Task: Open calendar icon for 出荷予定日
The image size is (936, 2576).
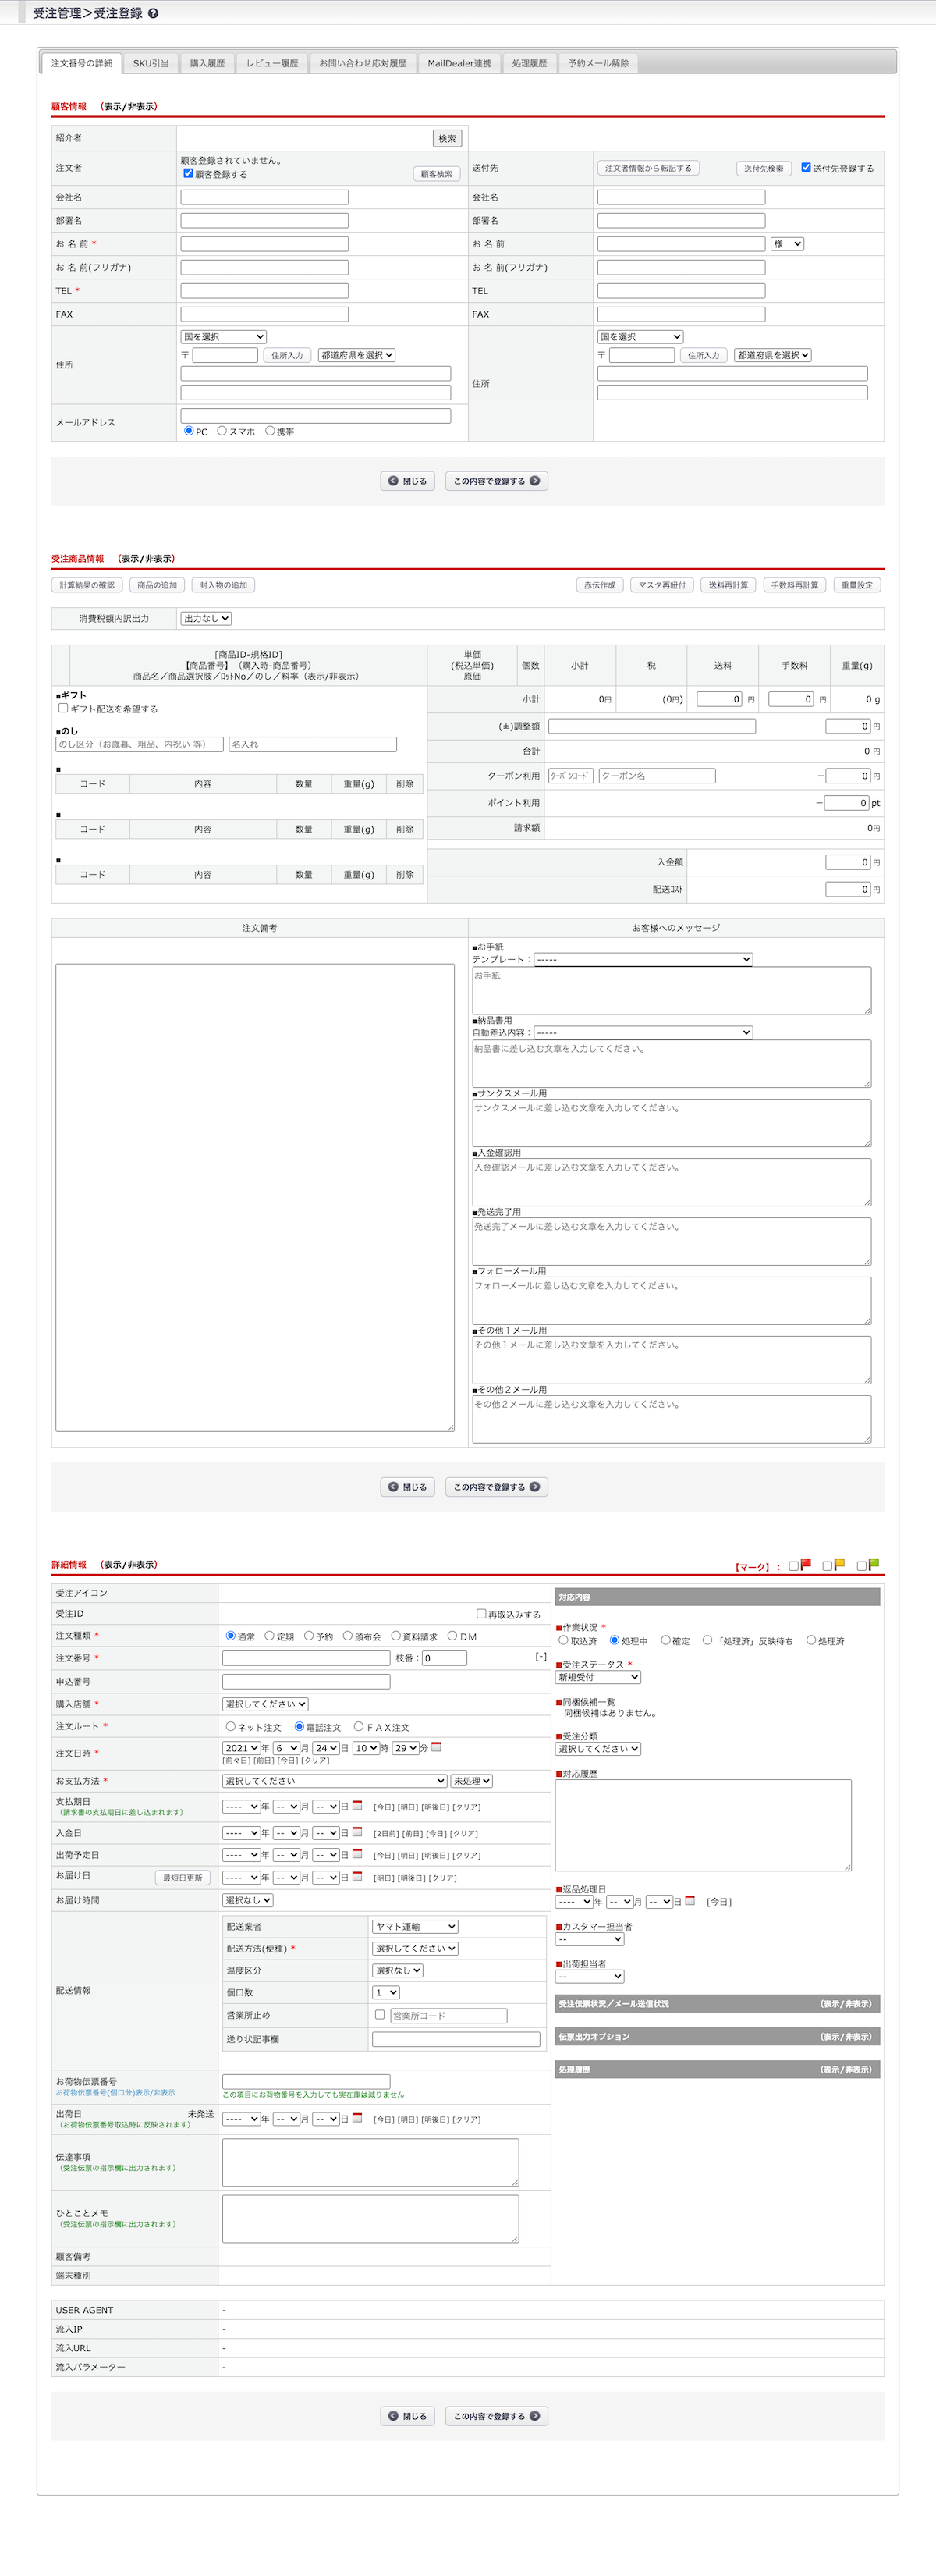Action: tap(357, 1854)
